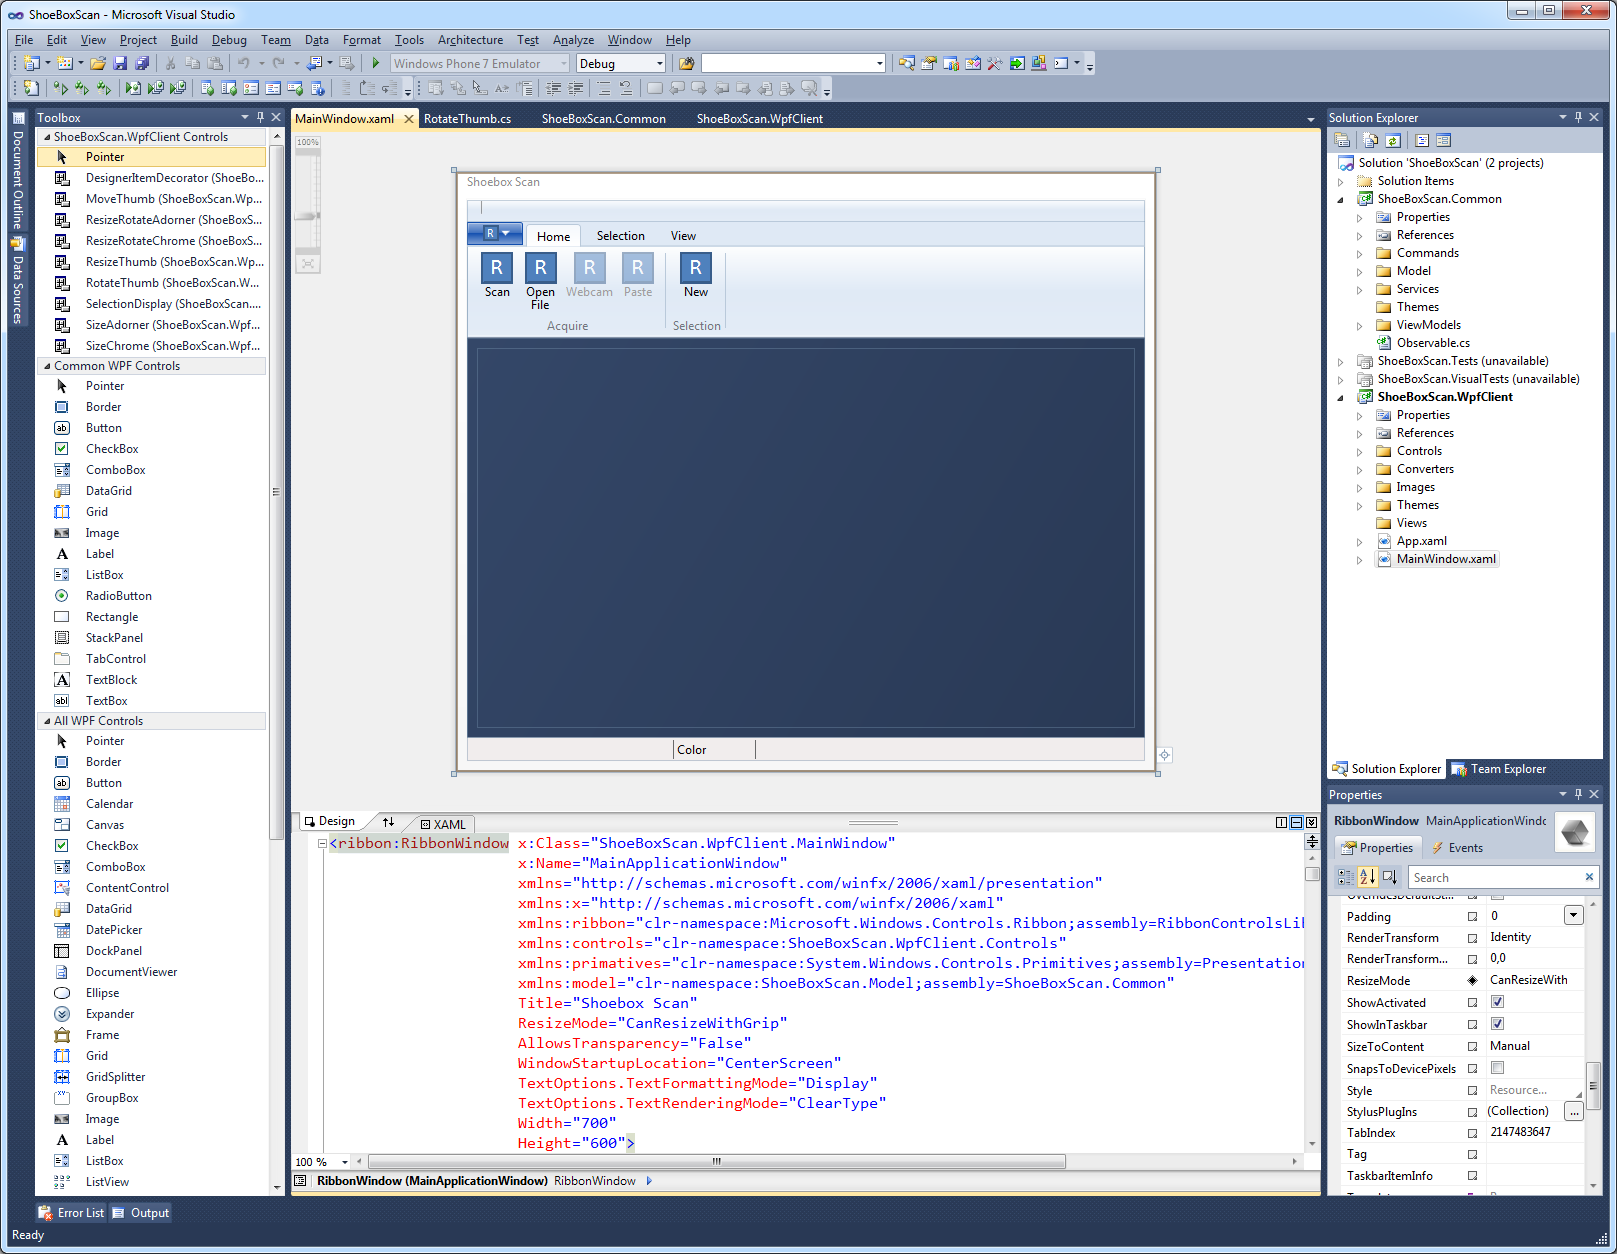Open the Output panel

point(141,1213)
